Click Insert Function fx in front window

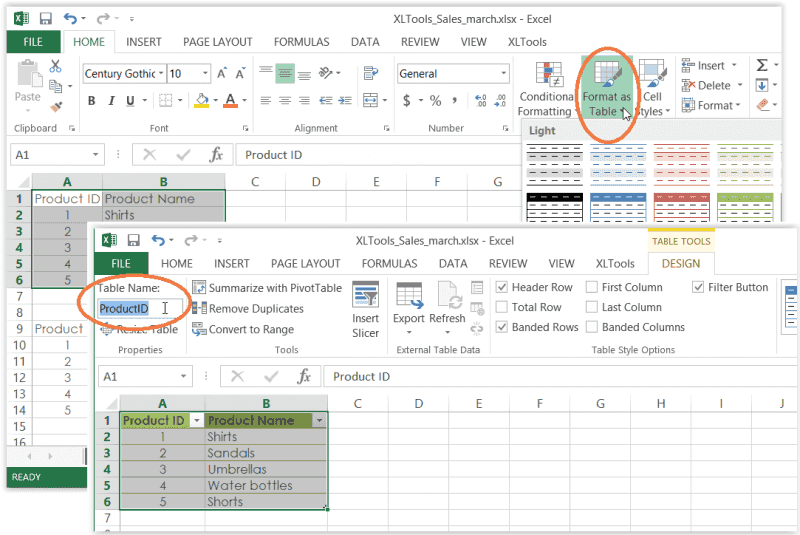(x=304, y=376)
